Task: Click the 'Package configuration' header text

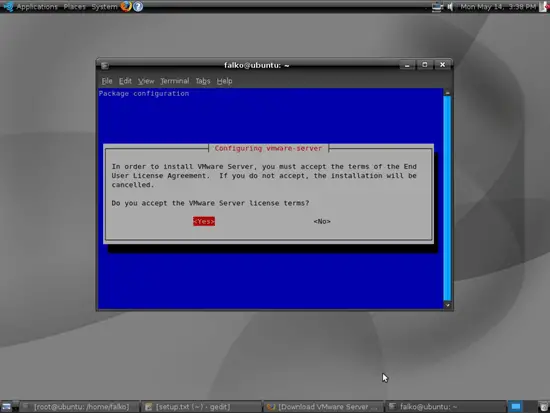Action: click(144, 94)
